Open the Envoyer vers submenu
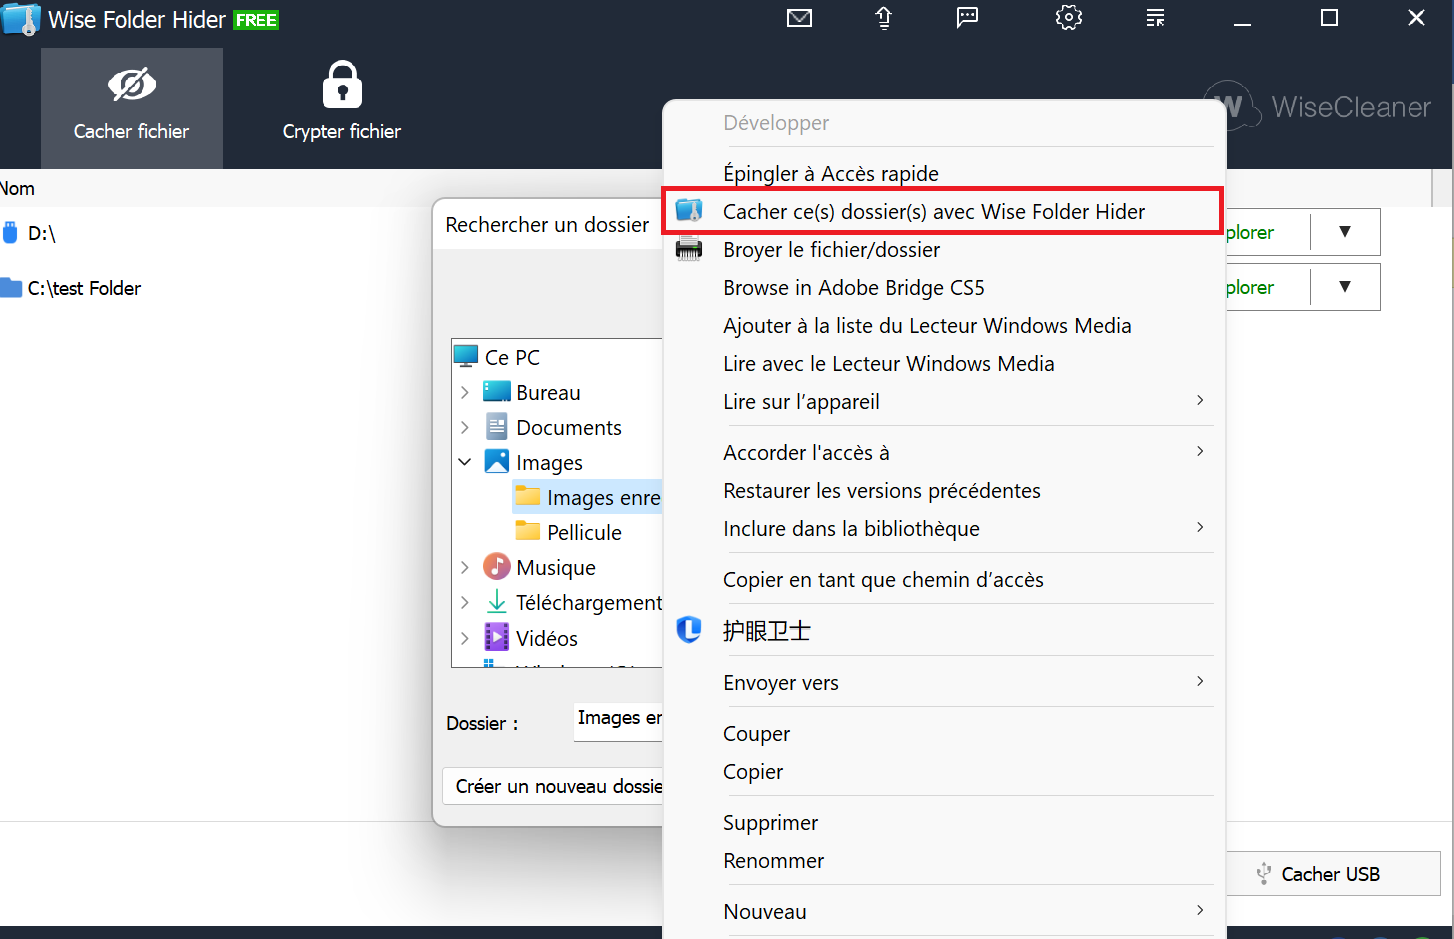Image resolution: width=1454 pixels, height=939 pixels. coord(944,683)
